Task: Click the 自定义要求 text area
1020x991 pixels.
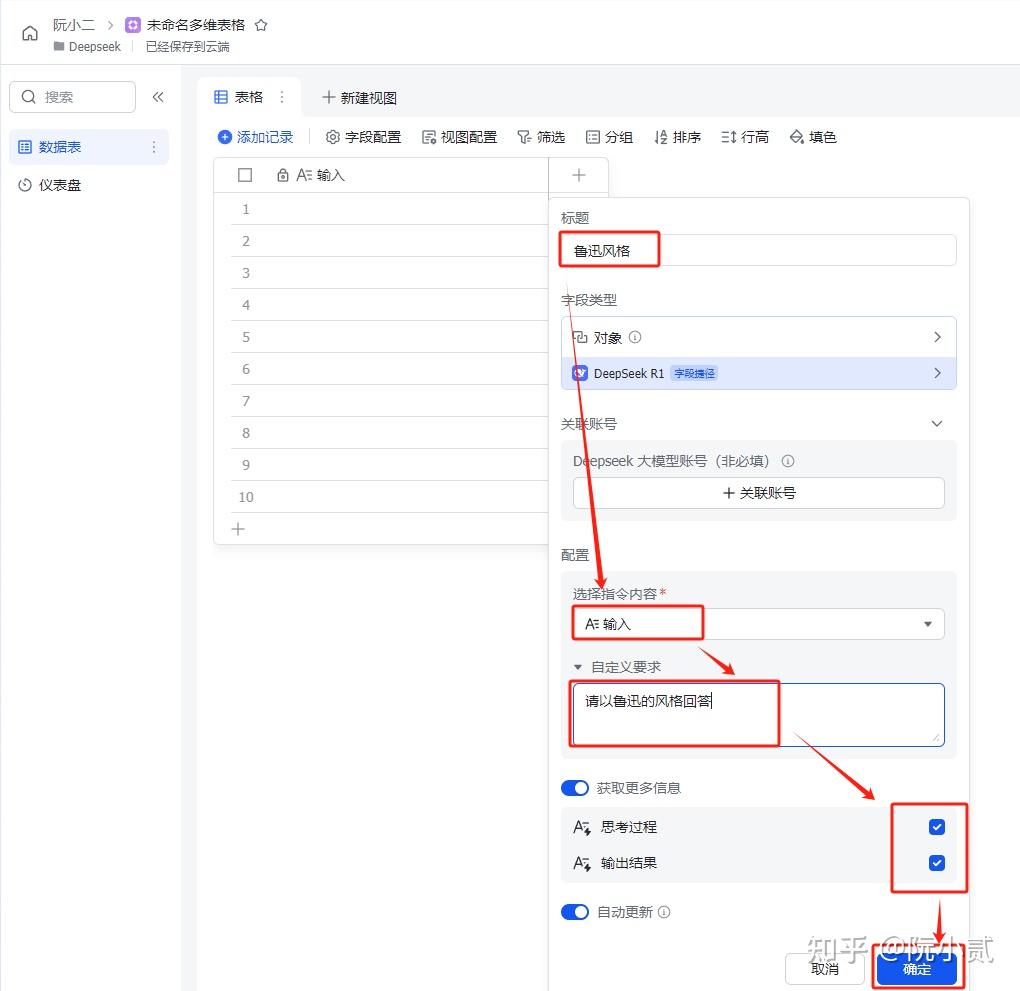Action: coord(758,714)
